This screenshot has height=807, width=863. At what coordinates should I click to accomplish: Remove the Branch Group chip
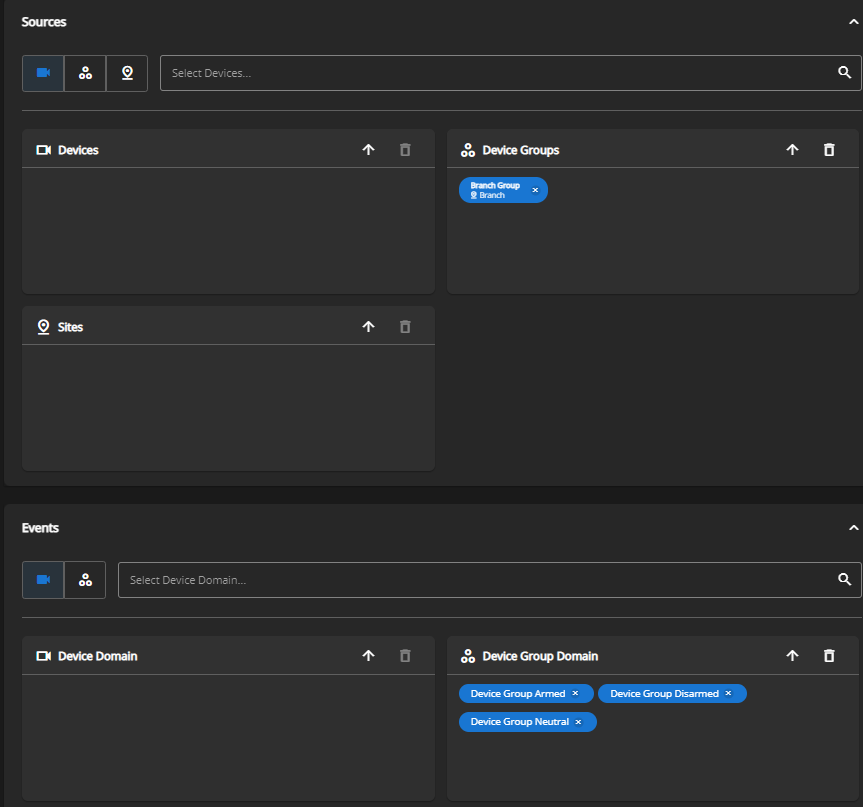[535, 190]
